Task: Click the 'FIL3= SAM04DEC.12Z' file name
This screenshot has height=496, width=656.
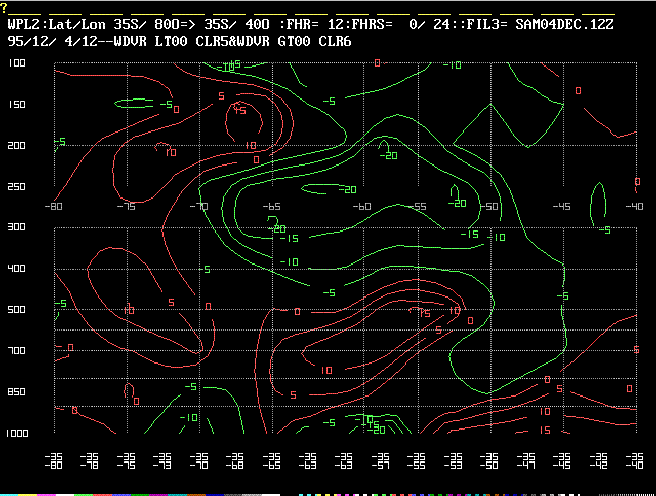Action: [x=540, y=24]
